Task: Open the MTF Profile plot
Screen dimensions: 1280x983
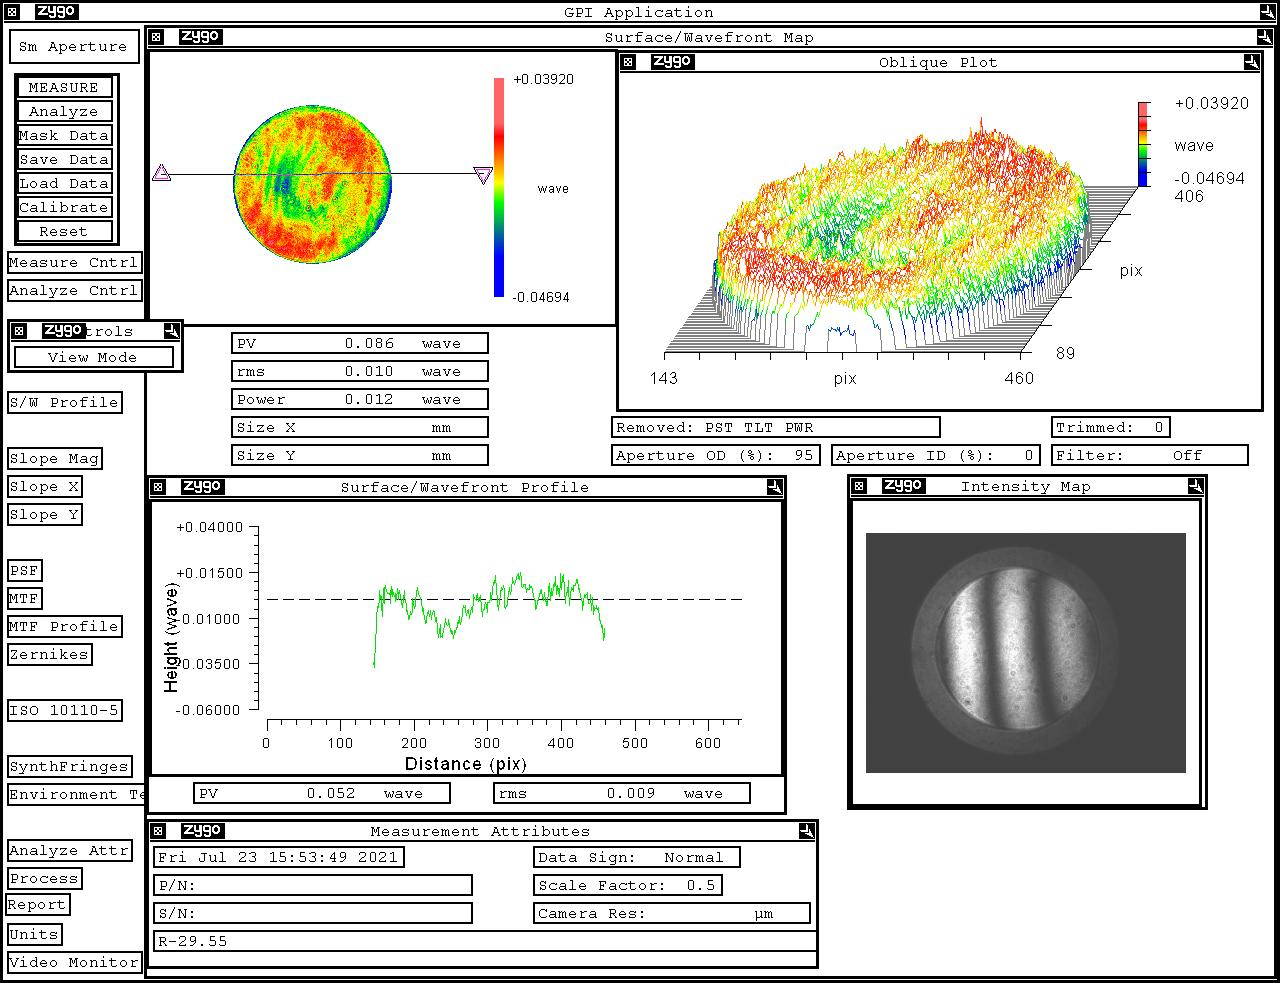Action: [65, 626]
